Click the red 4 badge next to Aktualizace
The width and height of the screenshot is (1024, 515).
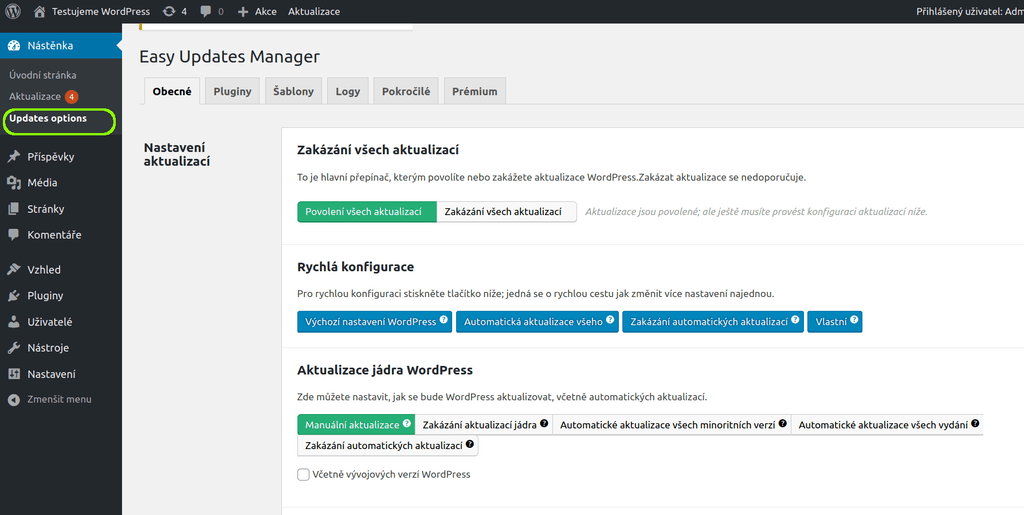pos(71,97)
